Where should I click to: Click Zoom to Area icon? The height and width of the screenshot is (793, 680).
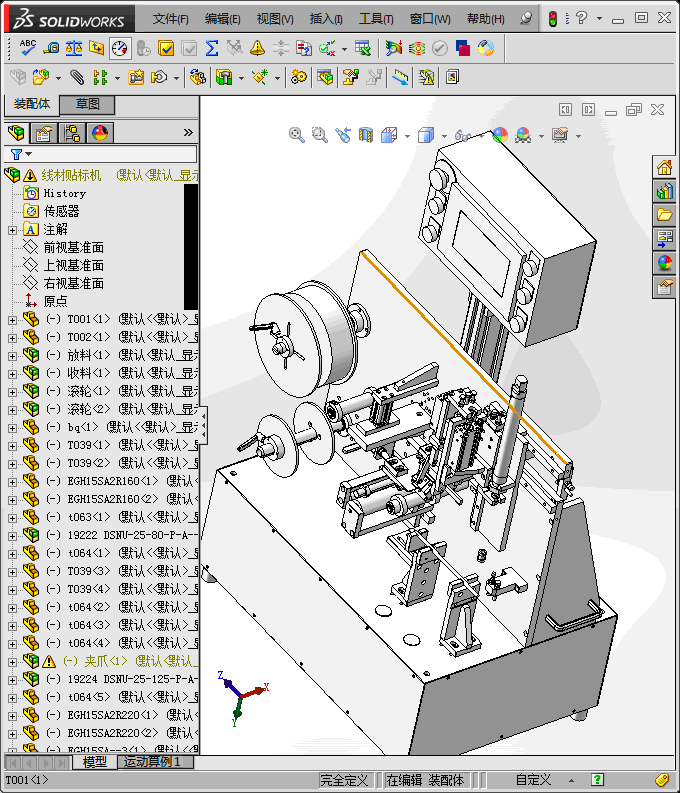(x=320, y=135)
